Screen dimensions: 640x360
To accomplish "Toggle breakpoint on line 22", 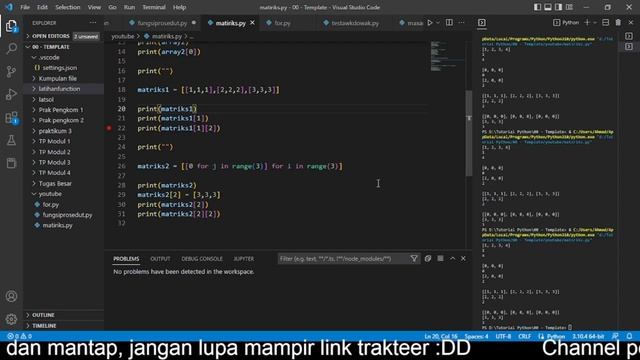I will pos(109,128).
